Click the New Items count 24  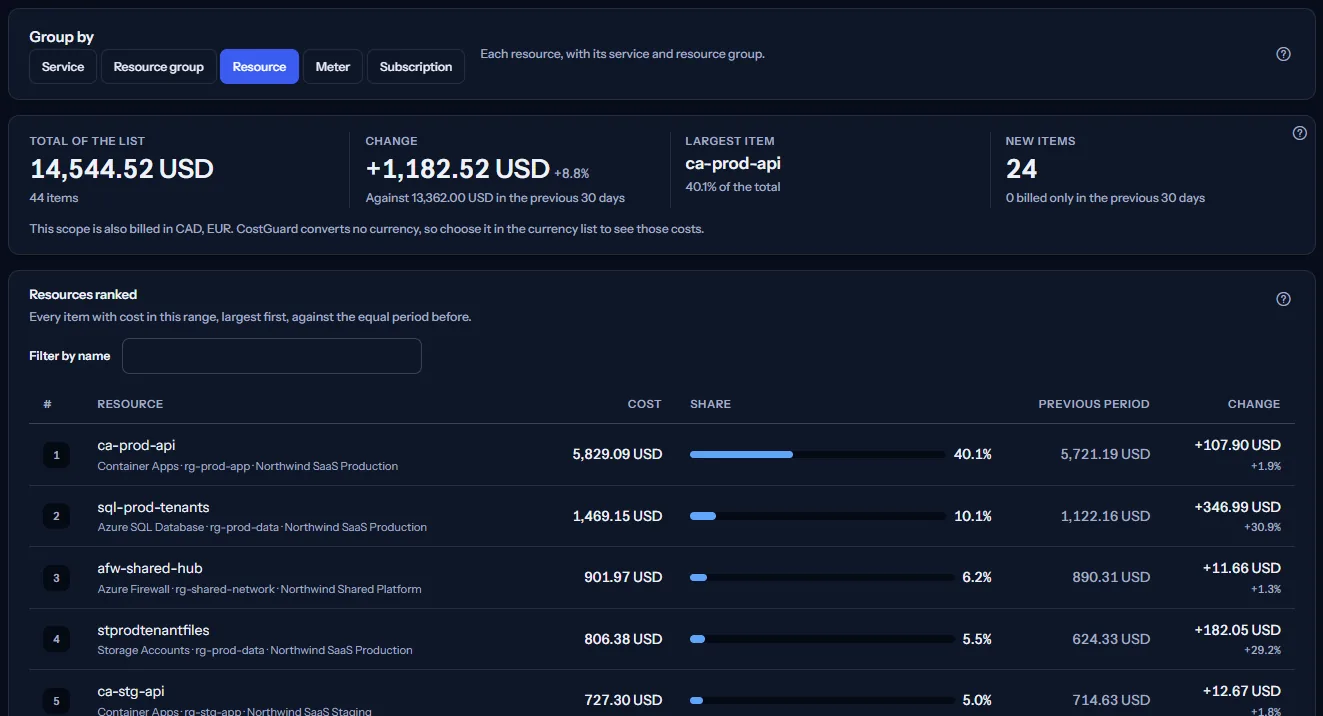[x=1021, y=168]
